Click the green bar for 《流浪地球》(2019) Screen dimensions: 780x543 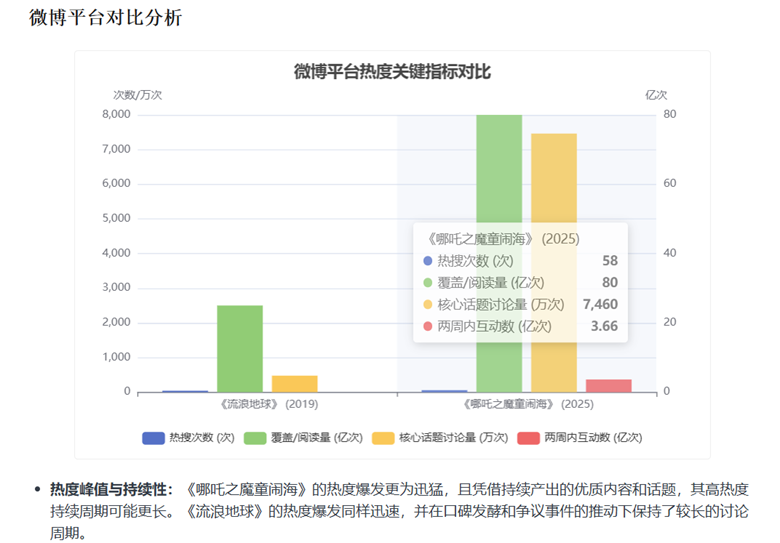pos(240,349)
